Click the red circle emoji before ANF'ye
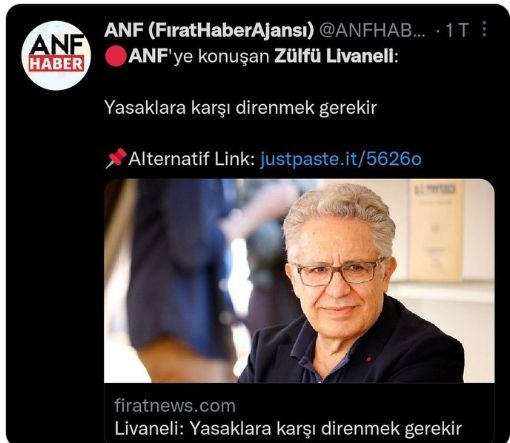 tap(116, 56)
